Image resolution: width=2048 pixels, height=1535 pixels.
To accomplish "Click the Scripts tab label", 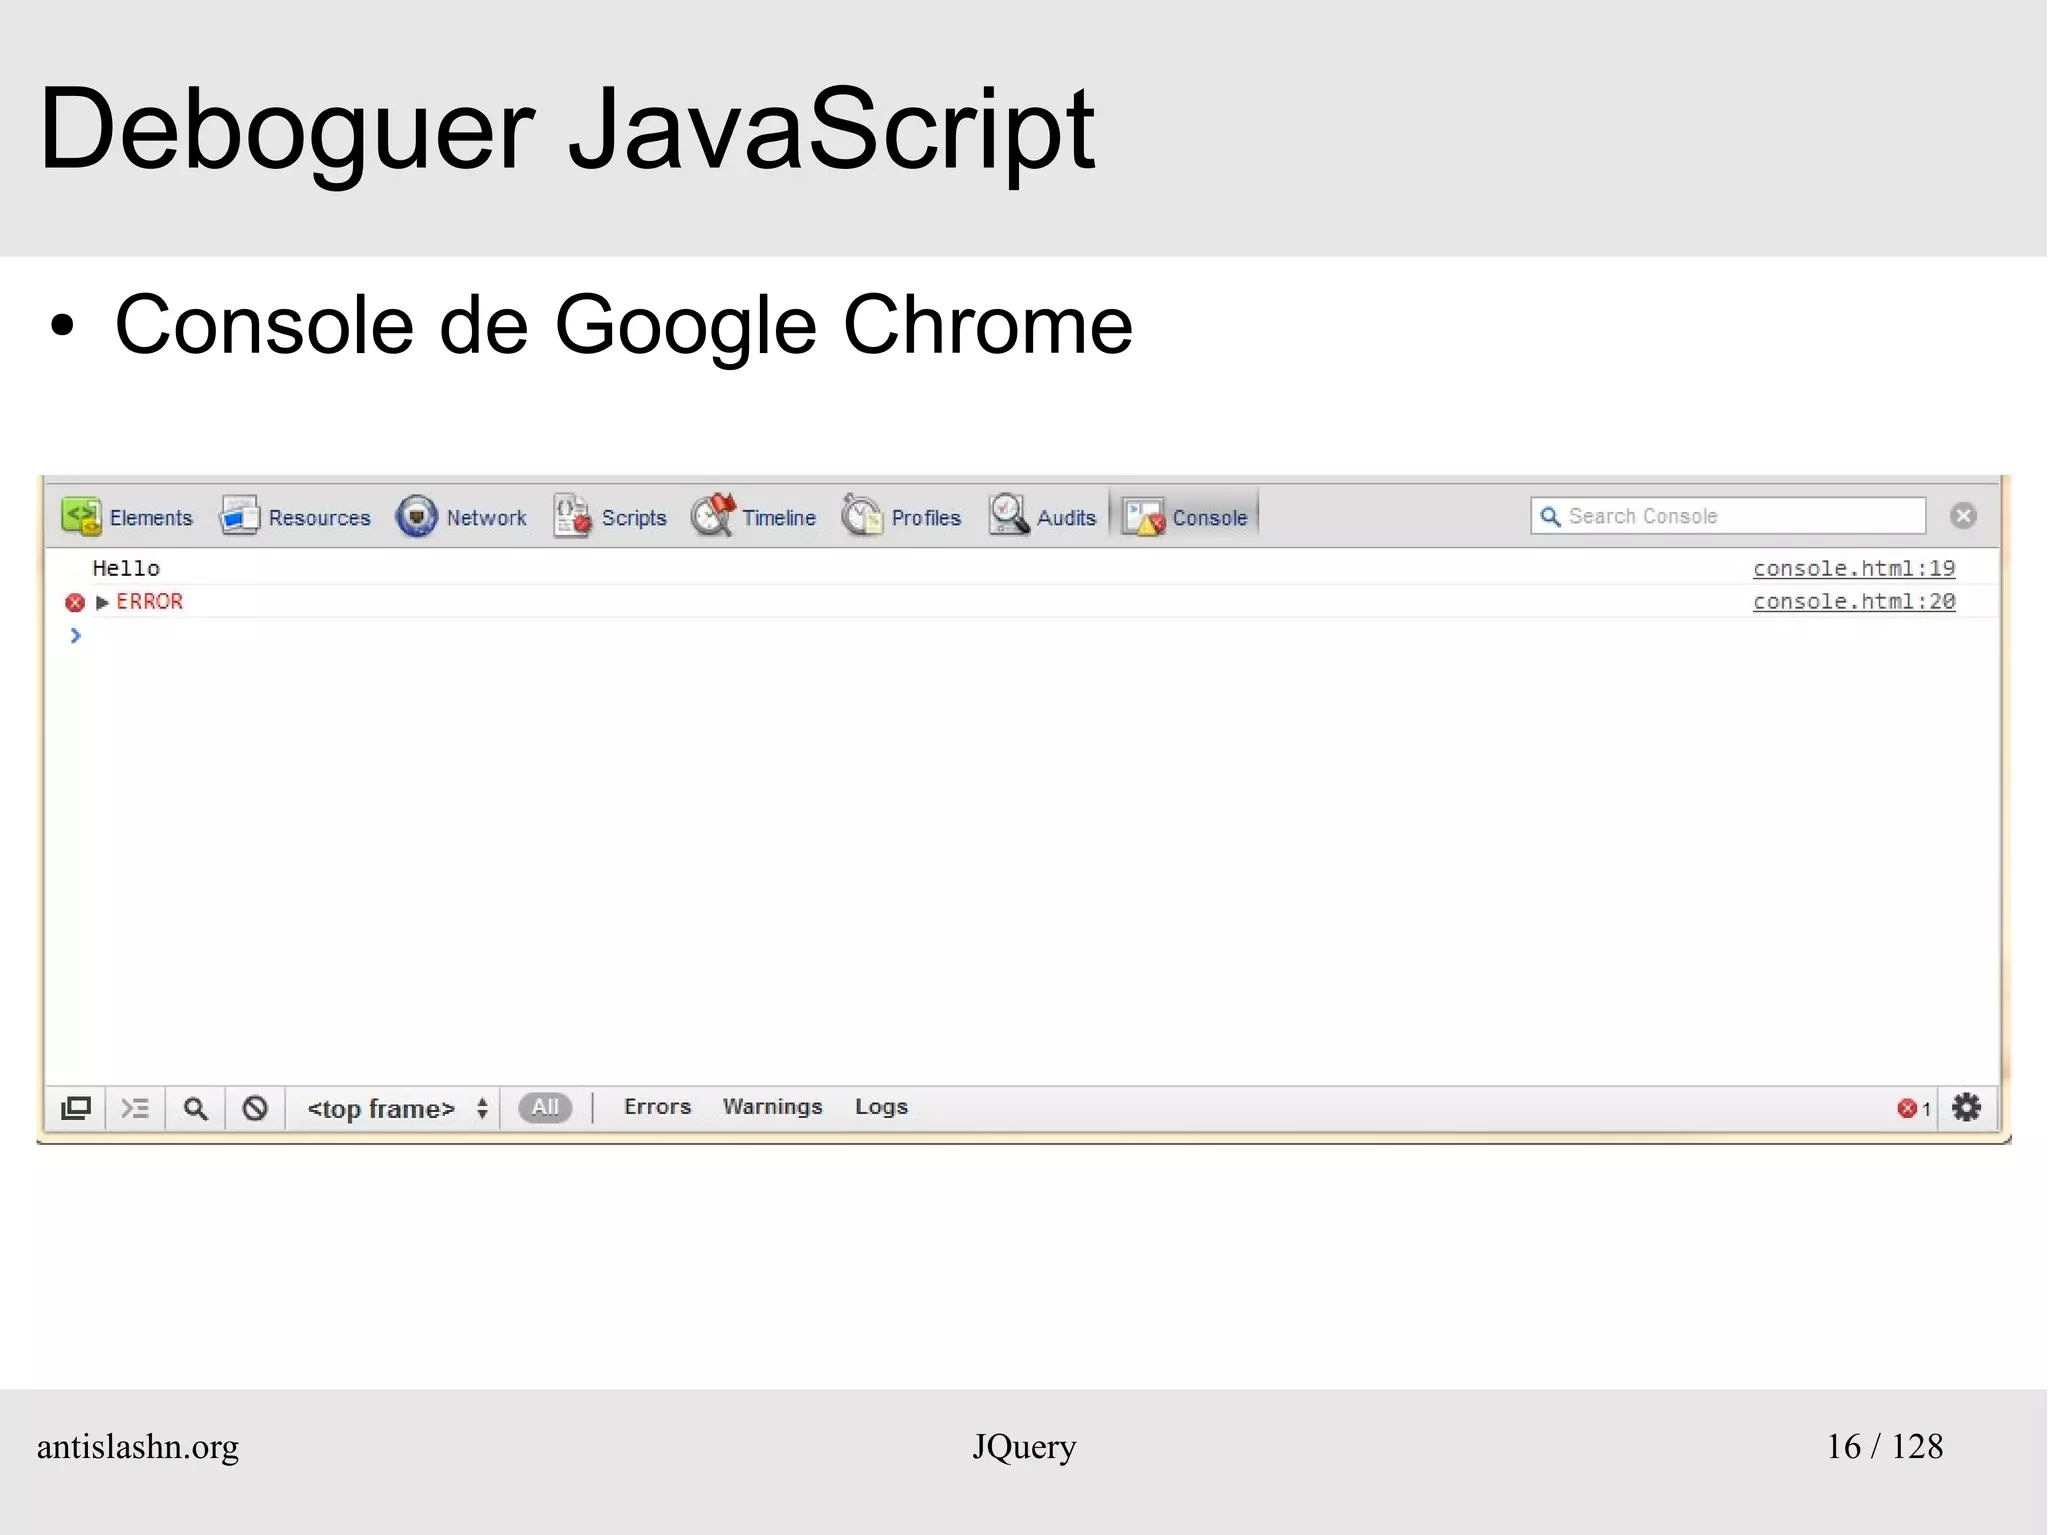I will coord(634,518).
